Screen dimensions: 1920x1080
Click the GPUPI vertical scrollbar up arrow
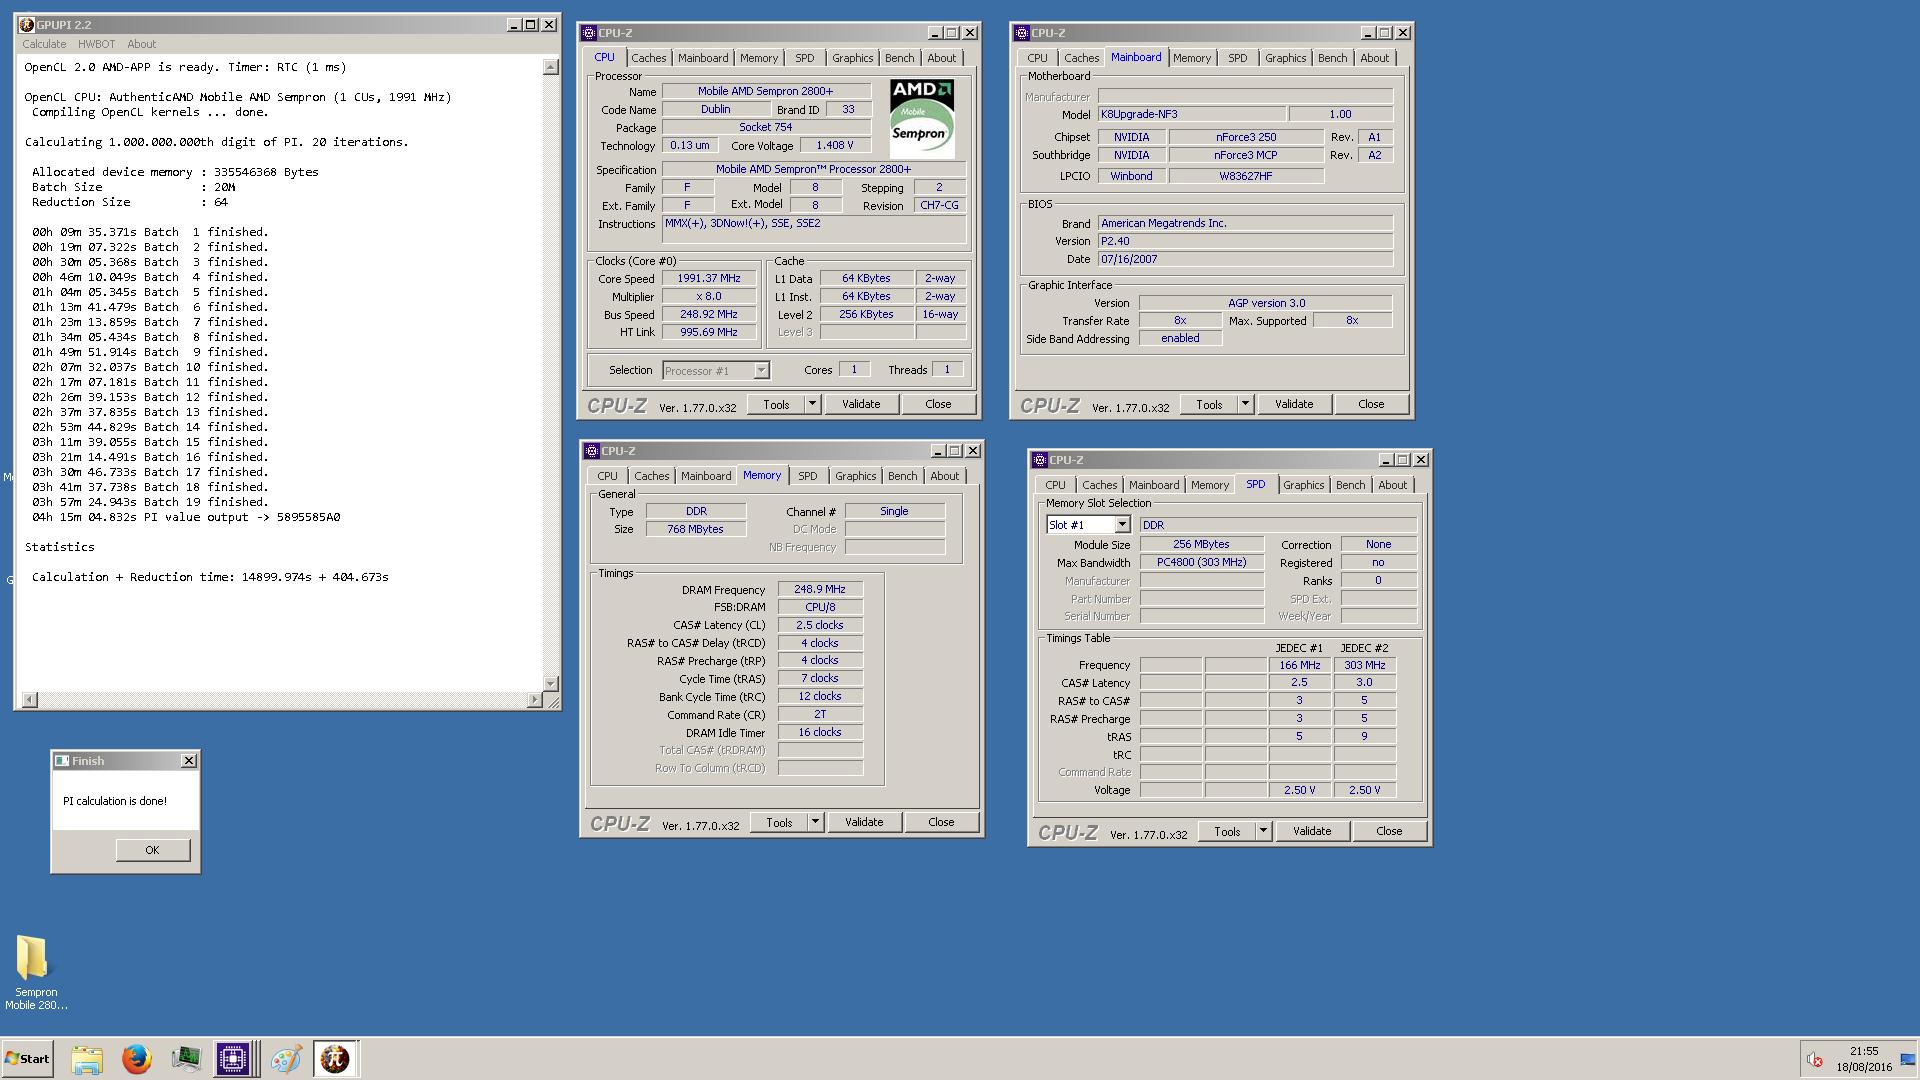click(x=550, y=67)
